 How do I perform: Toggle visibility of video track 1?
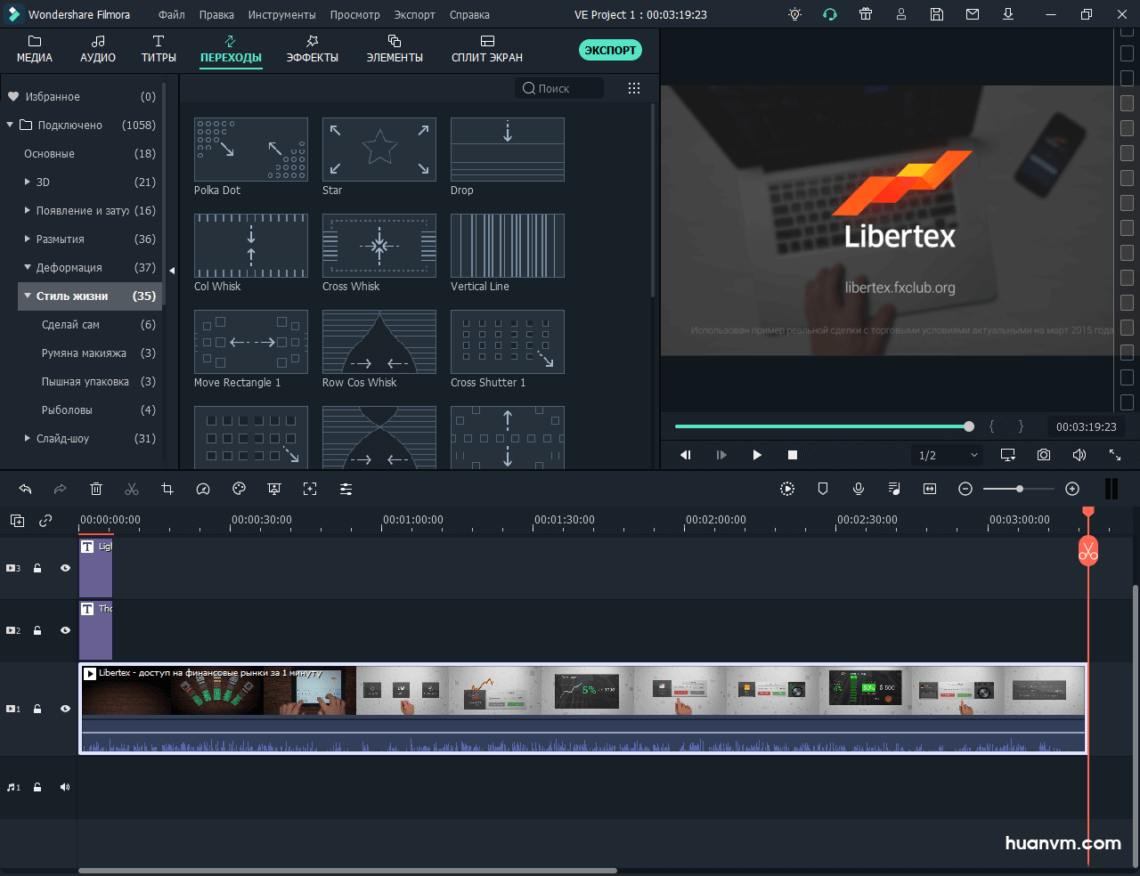[65, 709]
